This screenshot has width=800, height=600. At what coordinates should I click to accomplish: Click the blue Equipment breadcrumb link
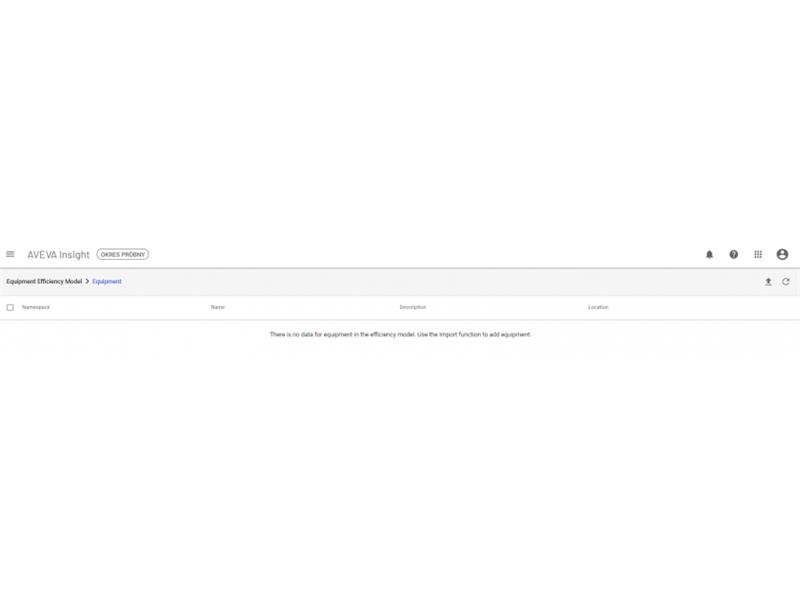(107, 281)
